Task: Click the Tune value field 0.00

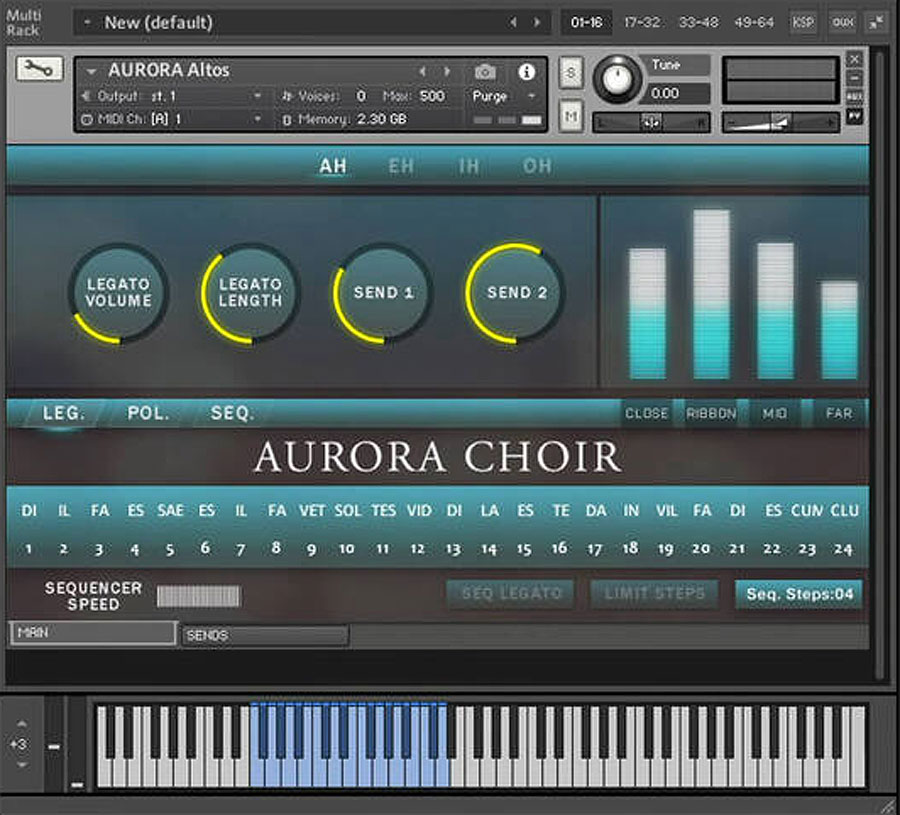Action: click(x=676, y=93)
